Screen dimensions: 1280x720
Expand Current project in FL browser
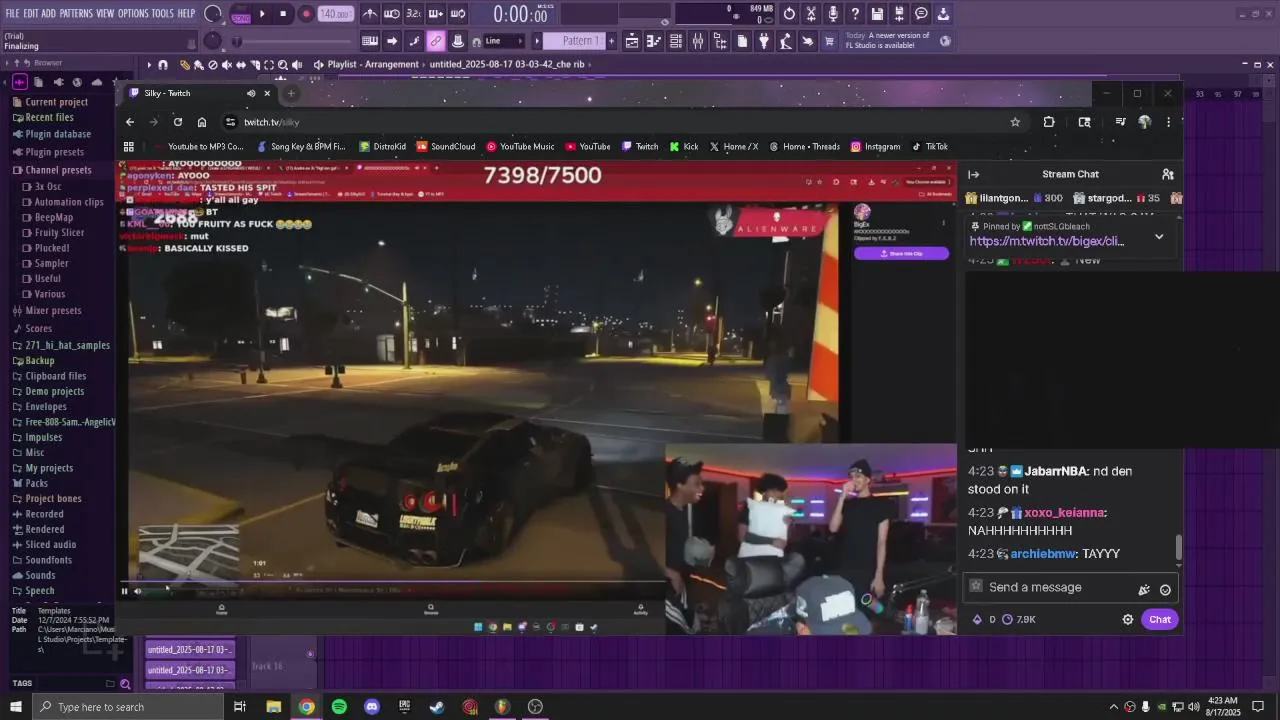[x=57, y=102]
